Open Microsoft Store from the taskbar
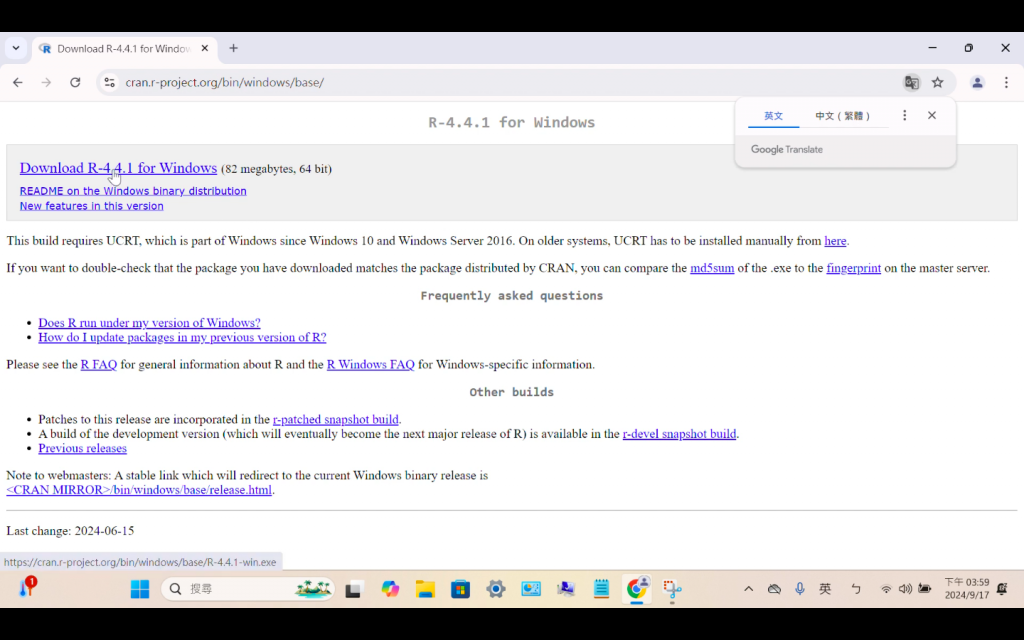1024x640 pixels. (x=460, y=589)
